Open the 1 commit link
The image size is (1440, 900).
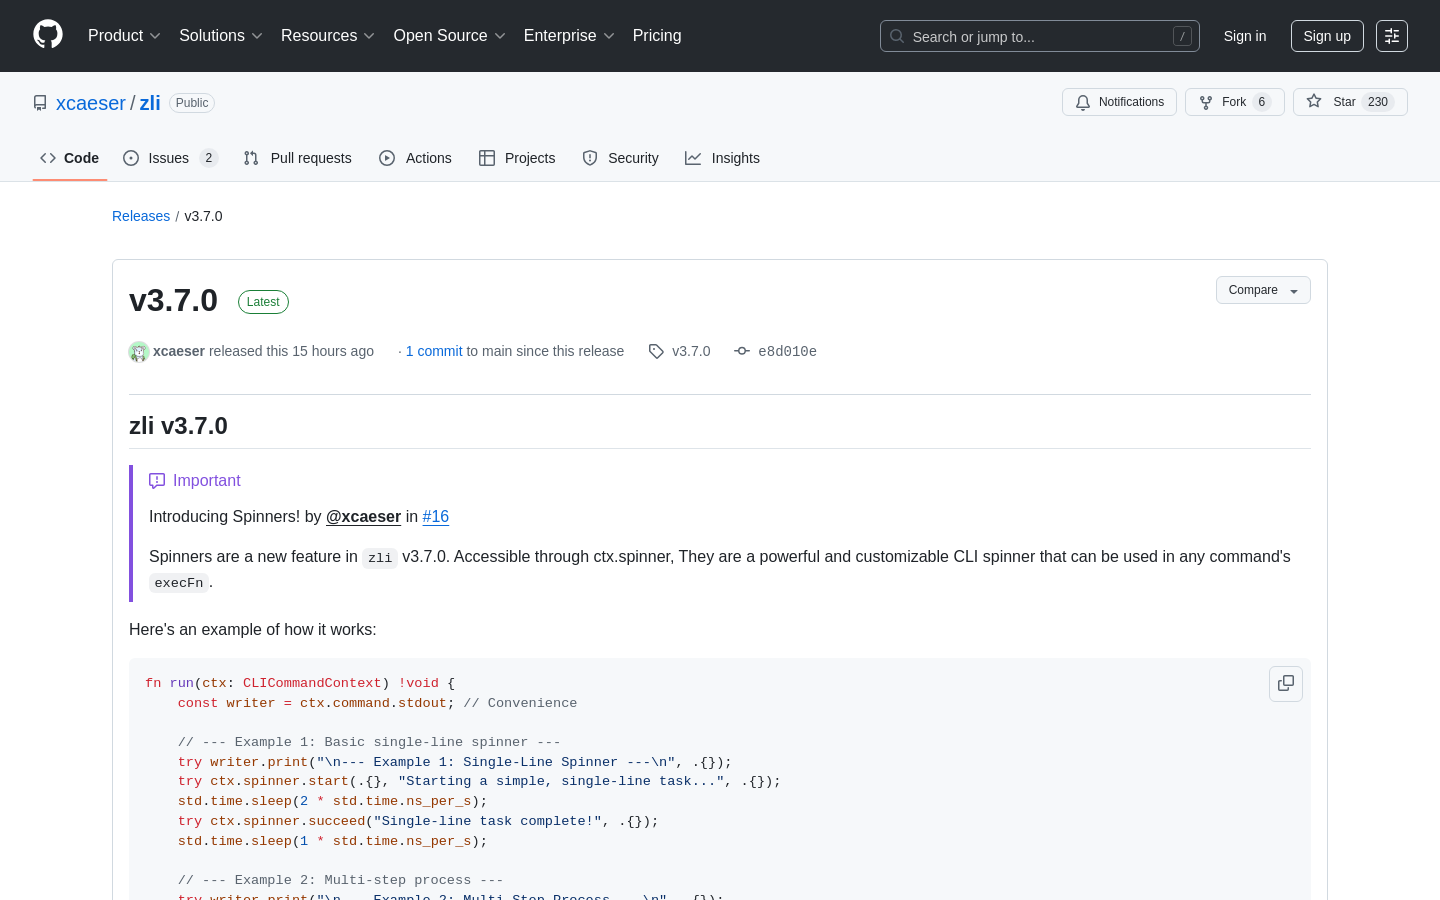pyautogui.click(x=434, y=351)
